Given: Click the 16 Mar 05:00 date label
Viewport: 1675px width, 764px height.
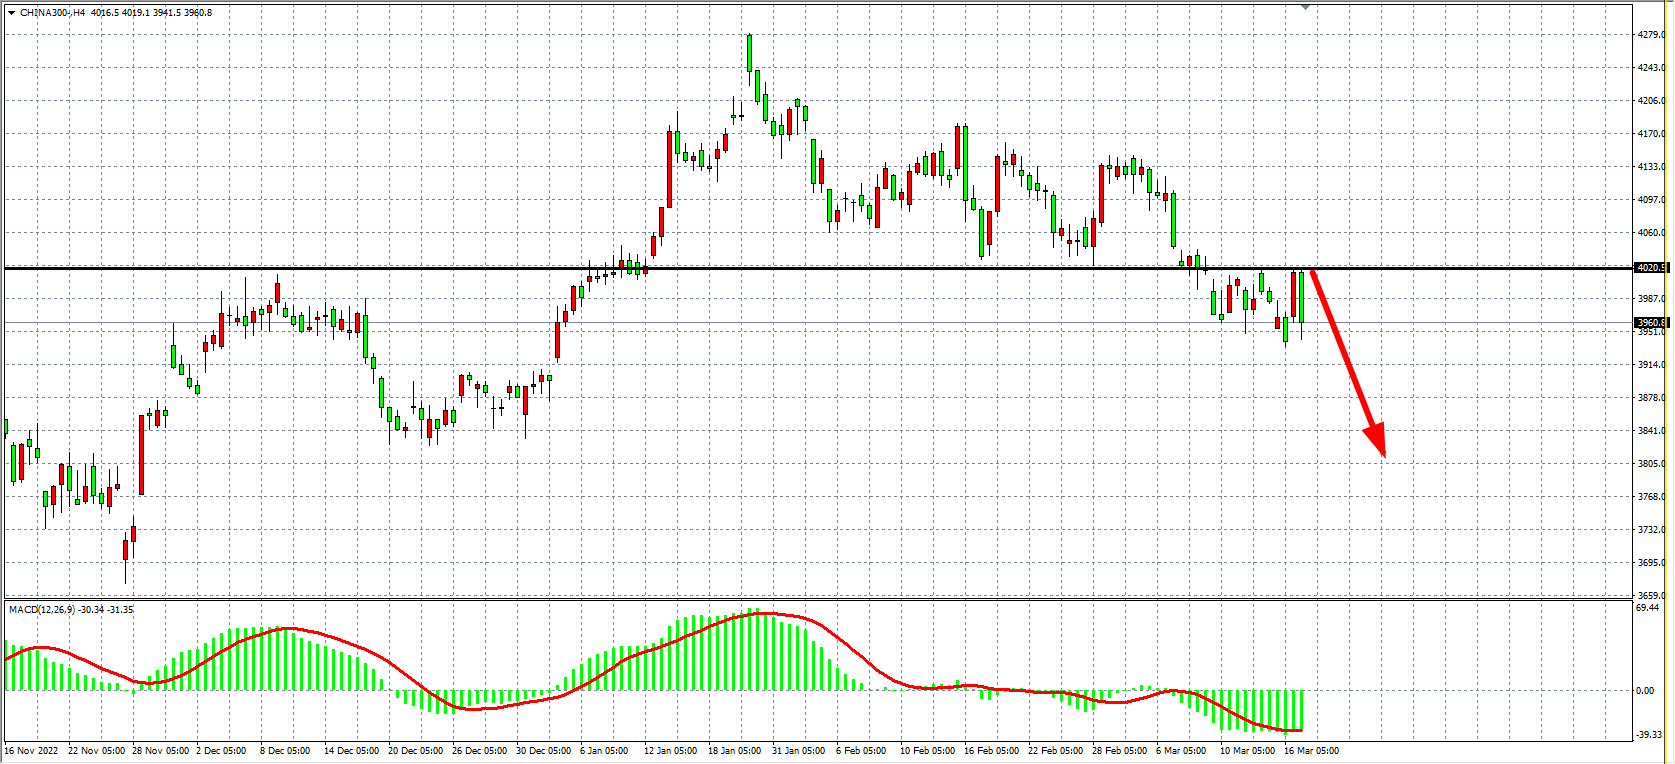Looking at the screenshot, I should point(1311,751).
